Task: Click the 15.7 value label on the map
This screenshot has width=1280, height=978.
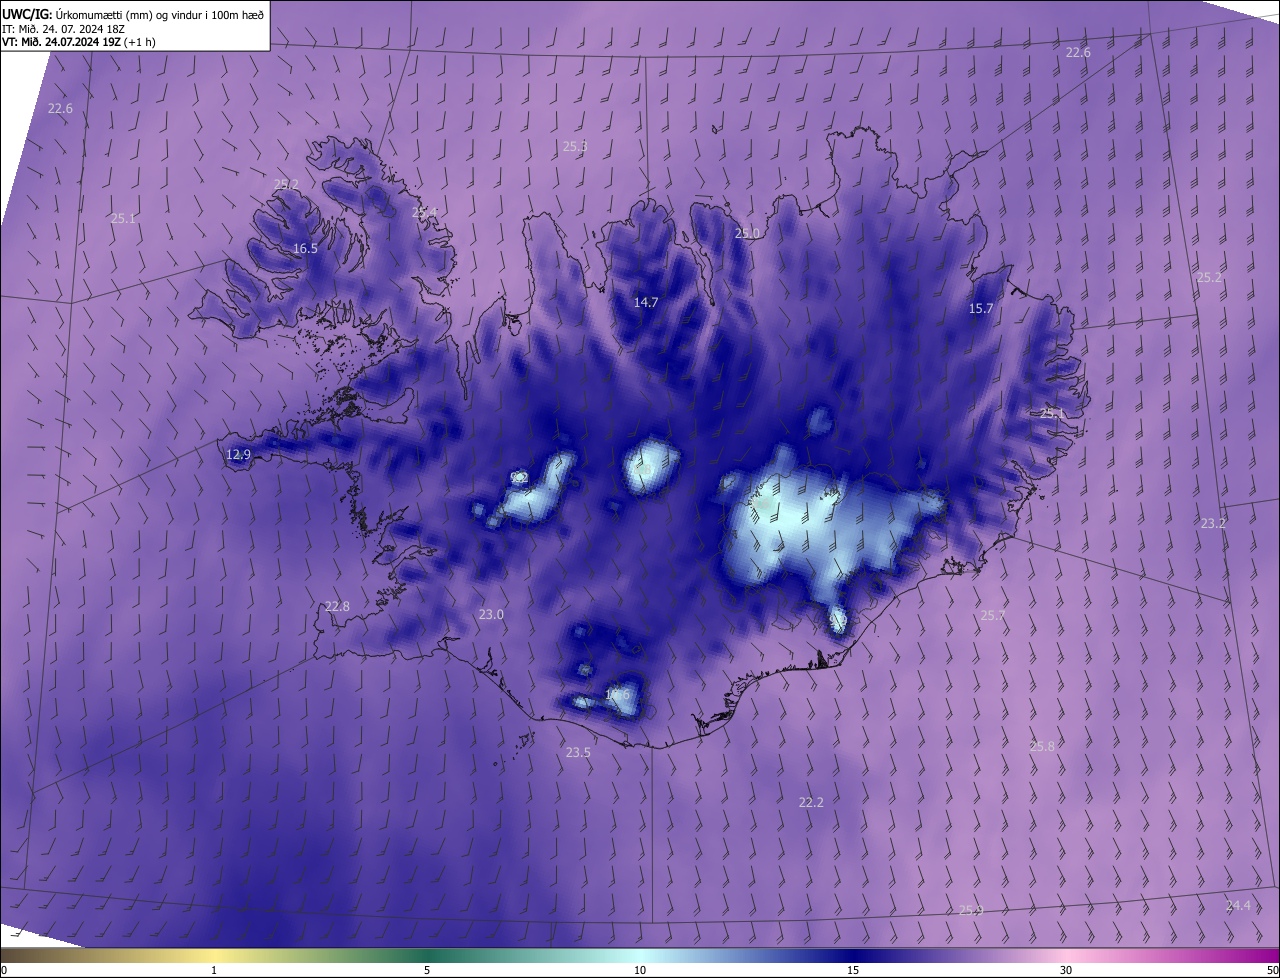Action: [x=981, y=309]
